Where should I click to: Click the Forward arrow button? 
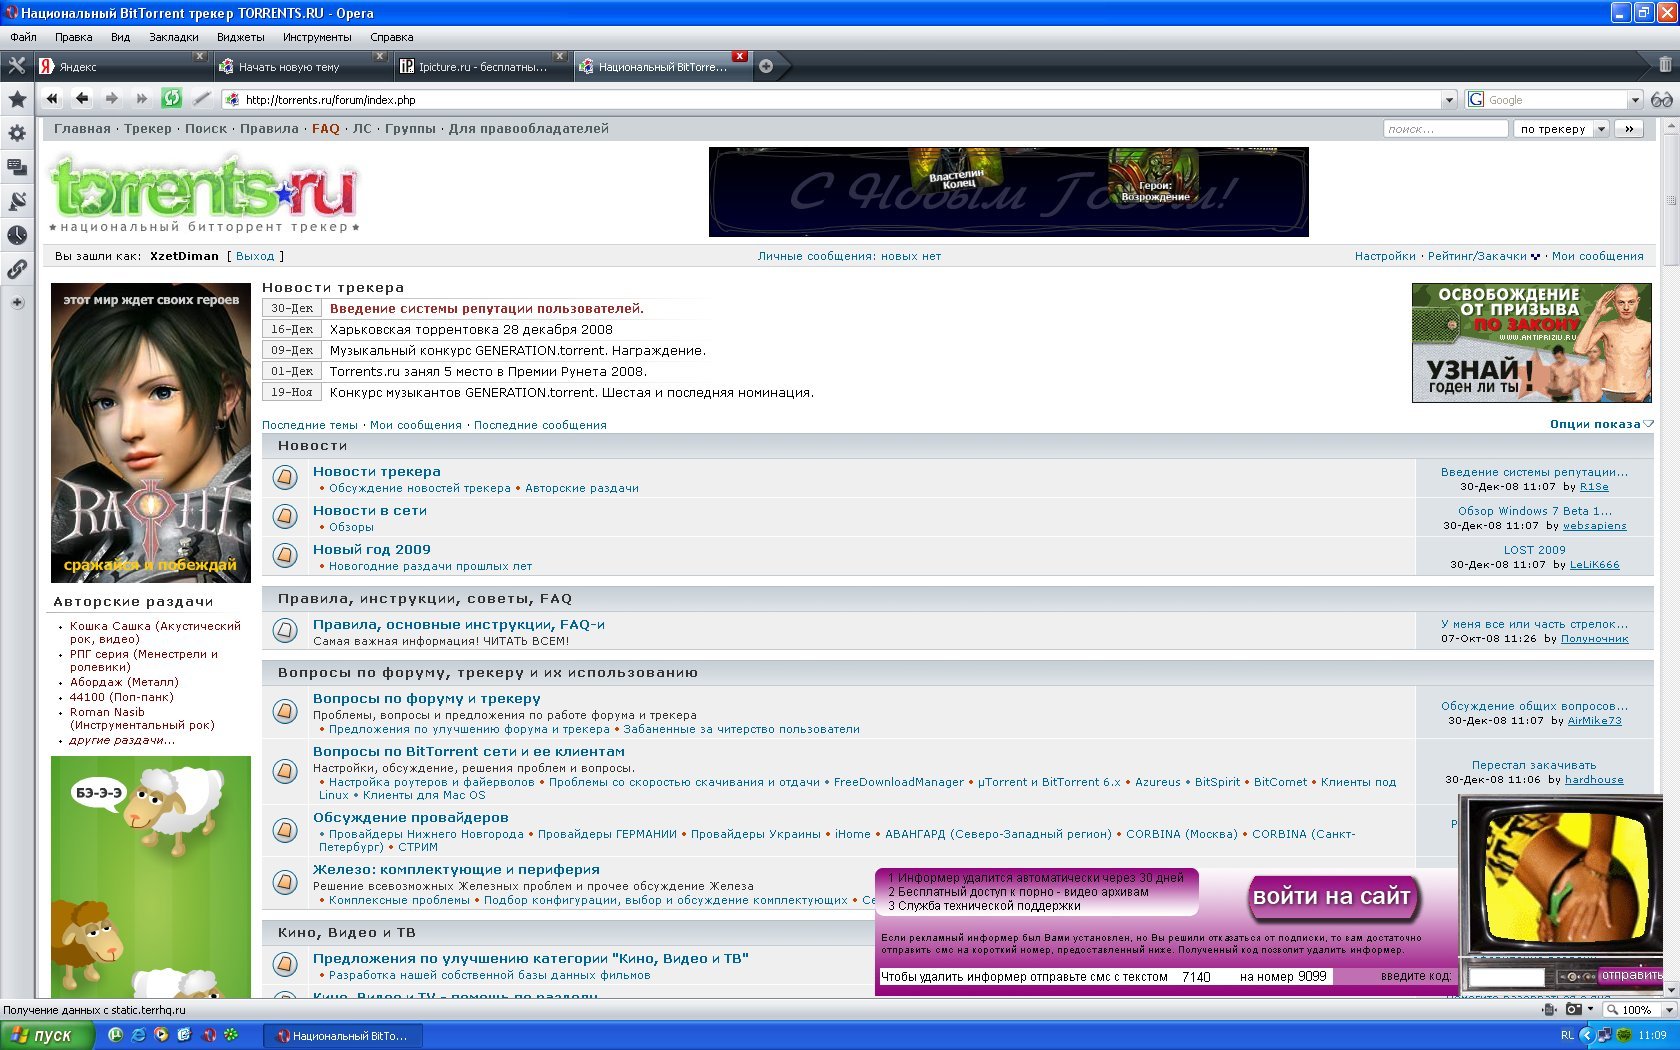pyautogui.click(x=112, y=99)
